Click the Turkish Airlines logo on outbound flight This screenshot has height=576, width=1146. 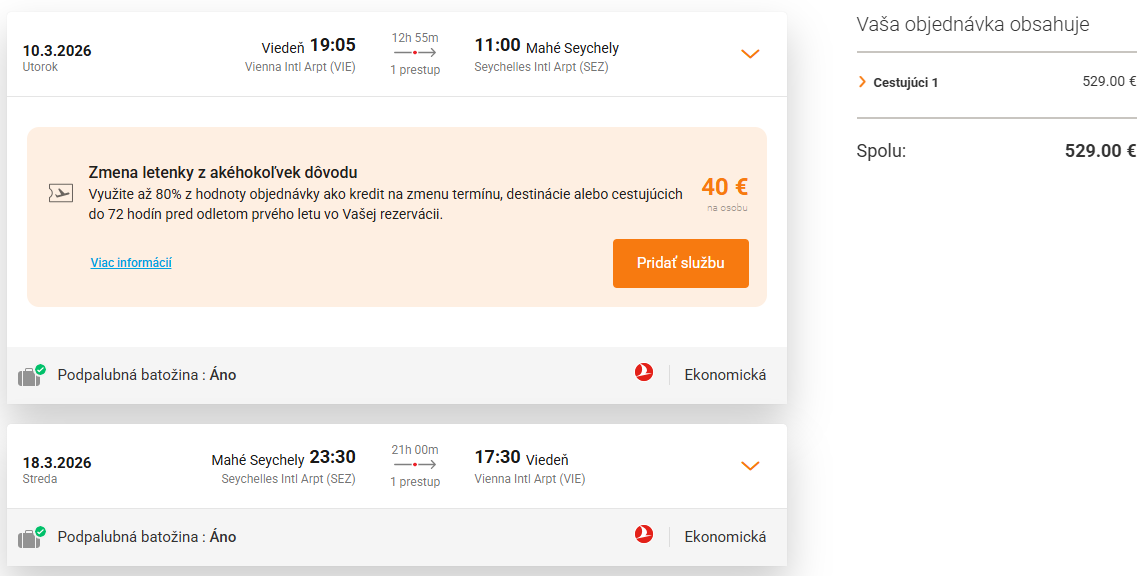[x=644, y=371]
